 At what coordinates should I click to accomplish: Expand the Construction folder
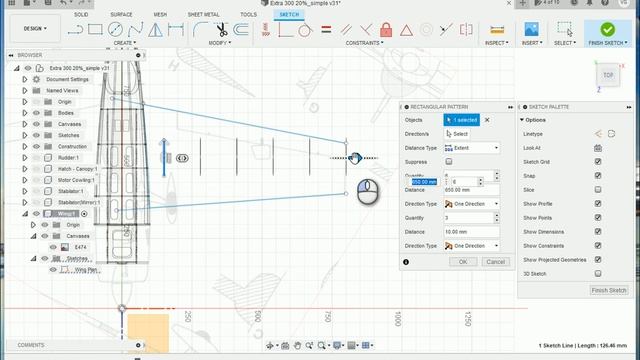[x=24, y=146]
